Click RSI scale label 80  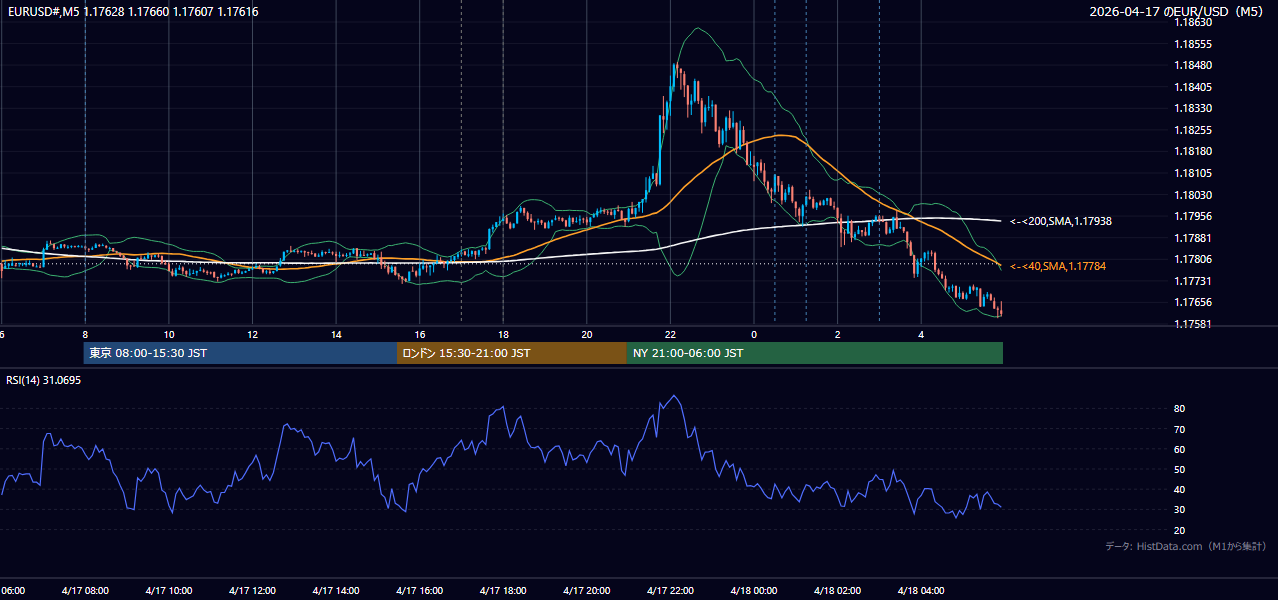1180,409
